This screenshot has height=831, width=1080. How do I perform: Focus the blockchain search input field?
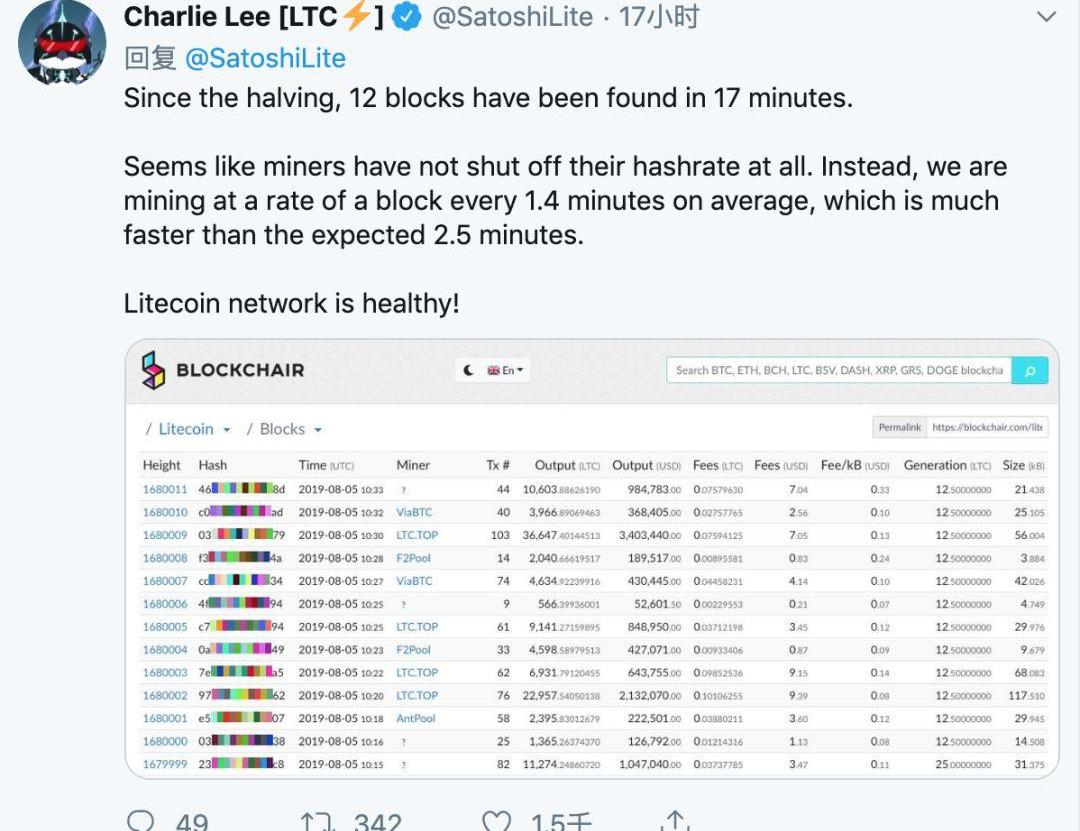pos(839,370)
